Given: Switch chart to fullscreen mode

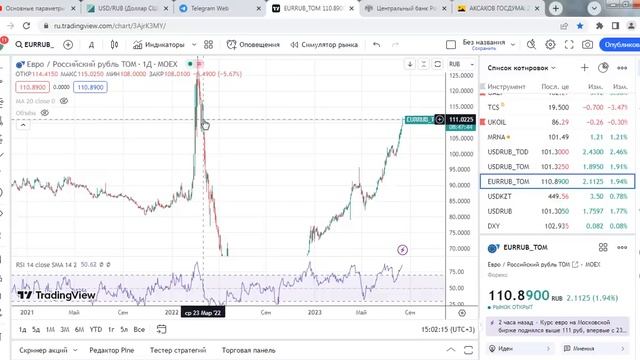Looking at the screenshot, I should [569, 44].
